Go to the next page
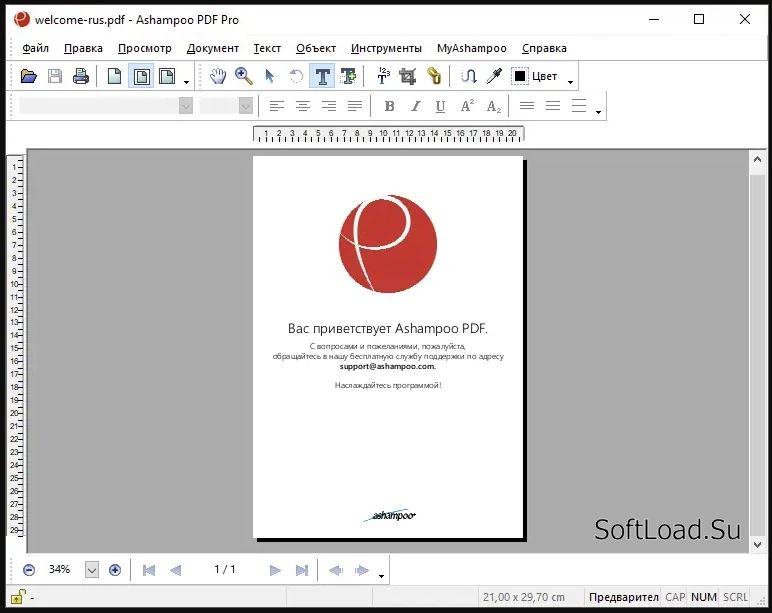Viewport: 772px width, 613px height. 275,570
